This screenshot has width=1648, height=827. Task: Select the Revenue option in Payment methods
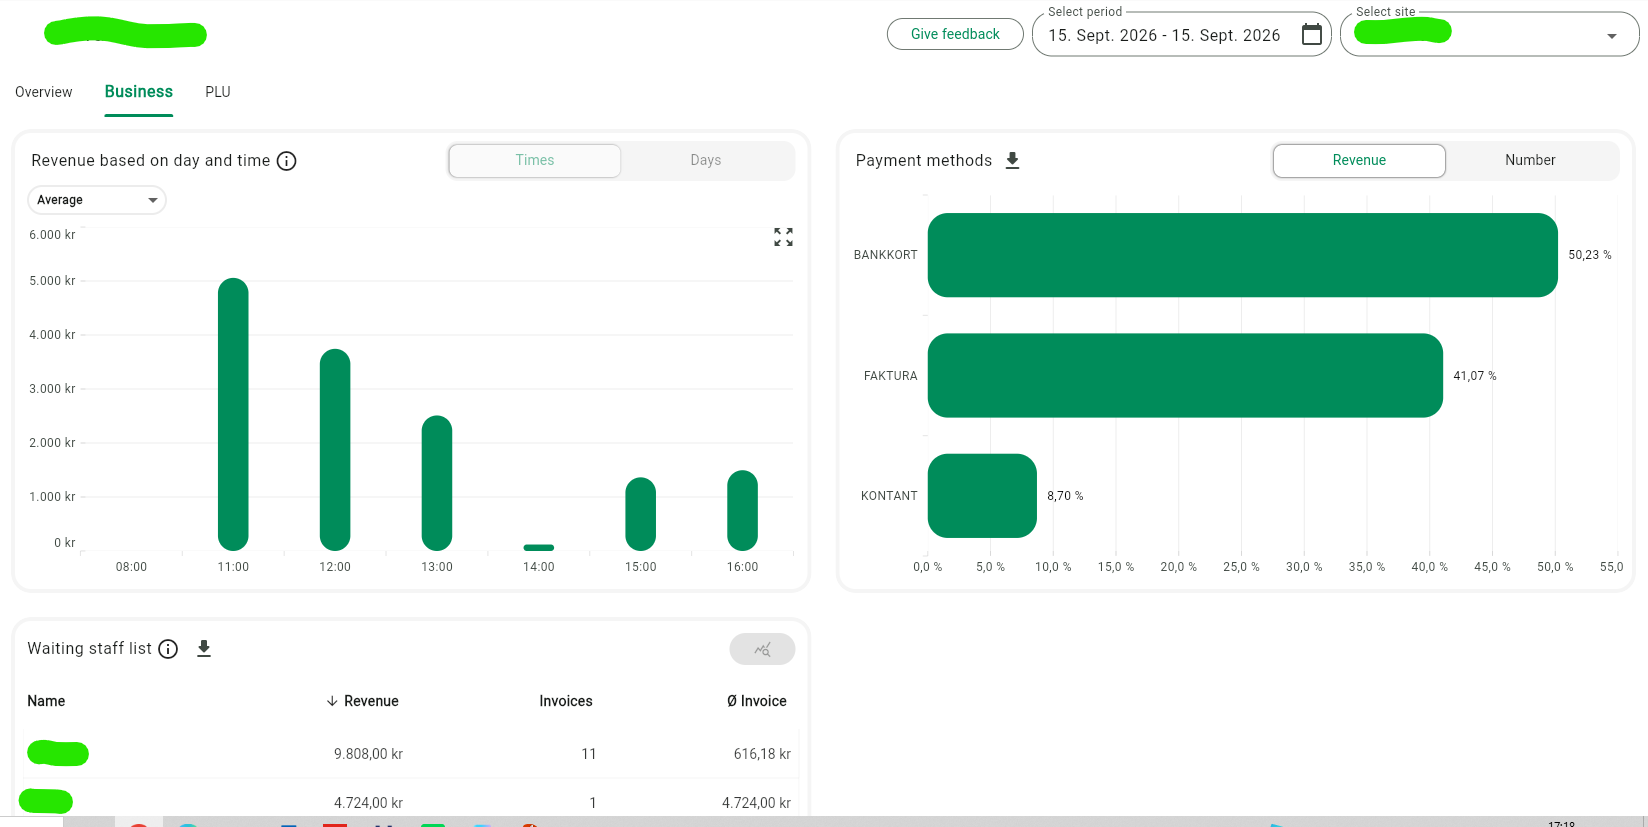1359,160
